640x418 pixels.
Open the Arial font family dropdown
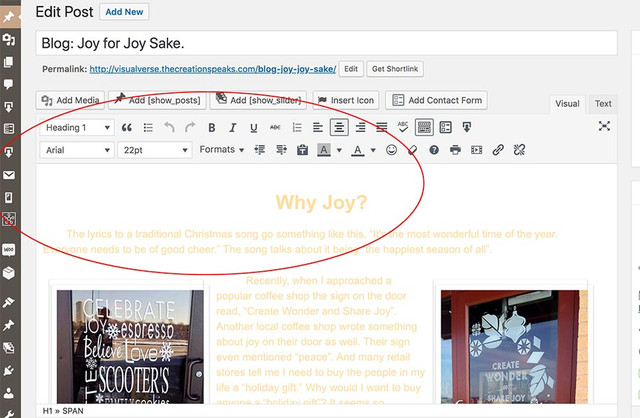(x=77, y=150)
